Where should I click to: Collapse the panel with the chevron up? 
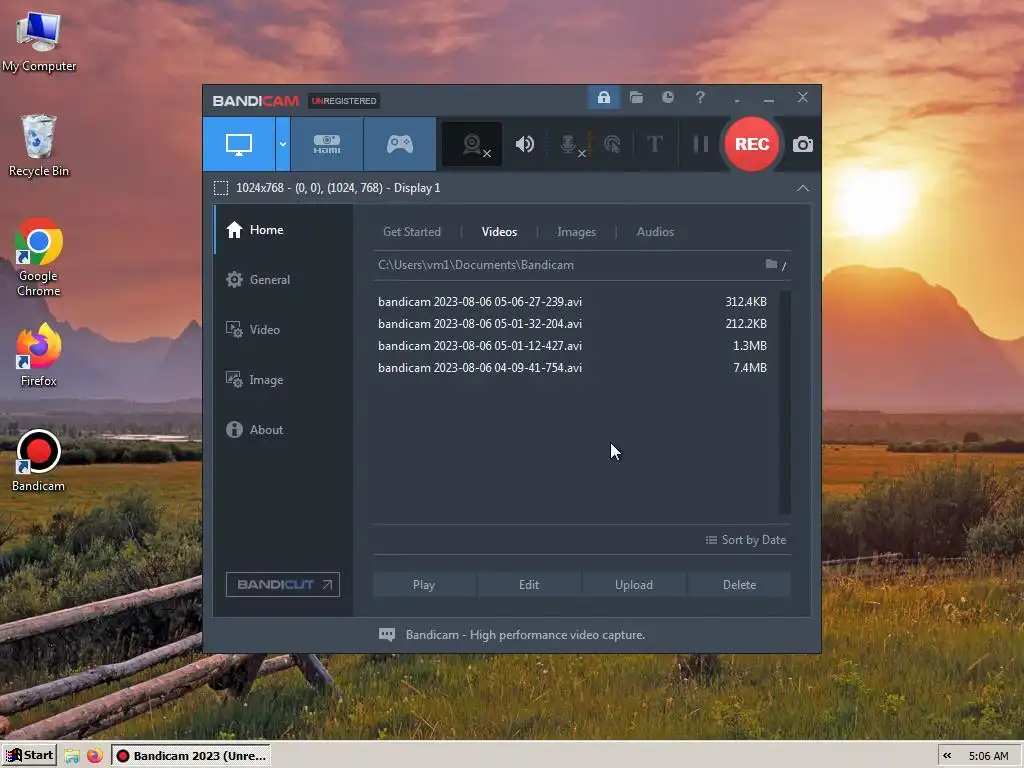coord(803,188)
